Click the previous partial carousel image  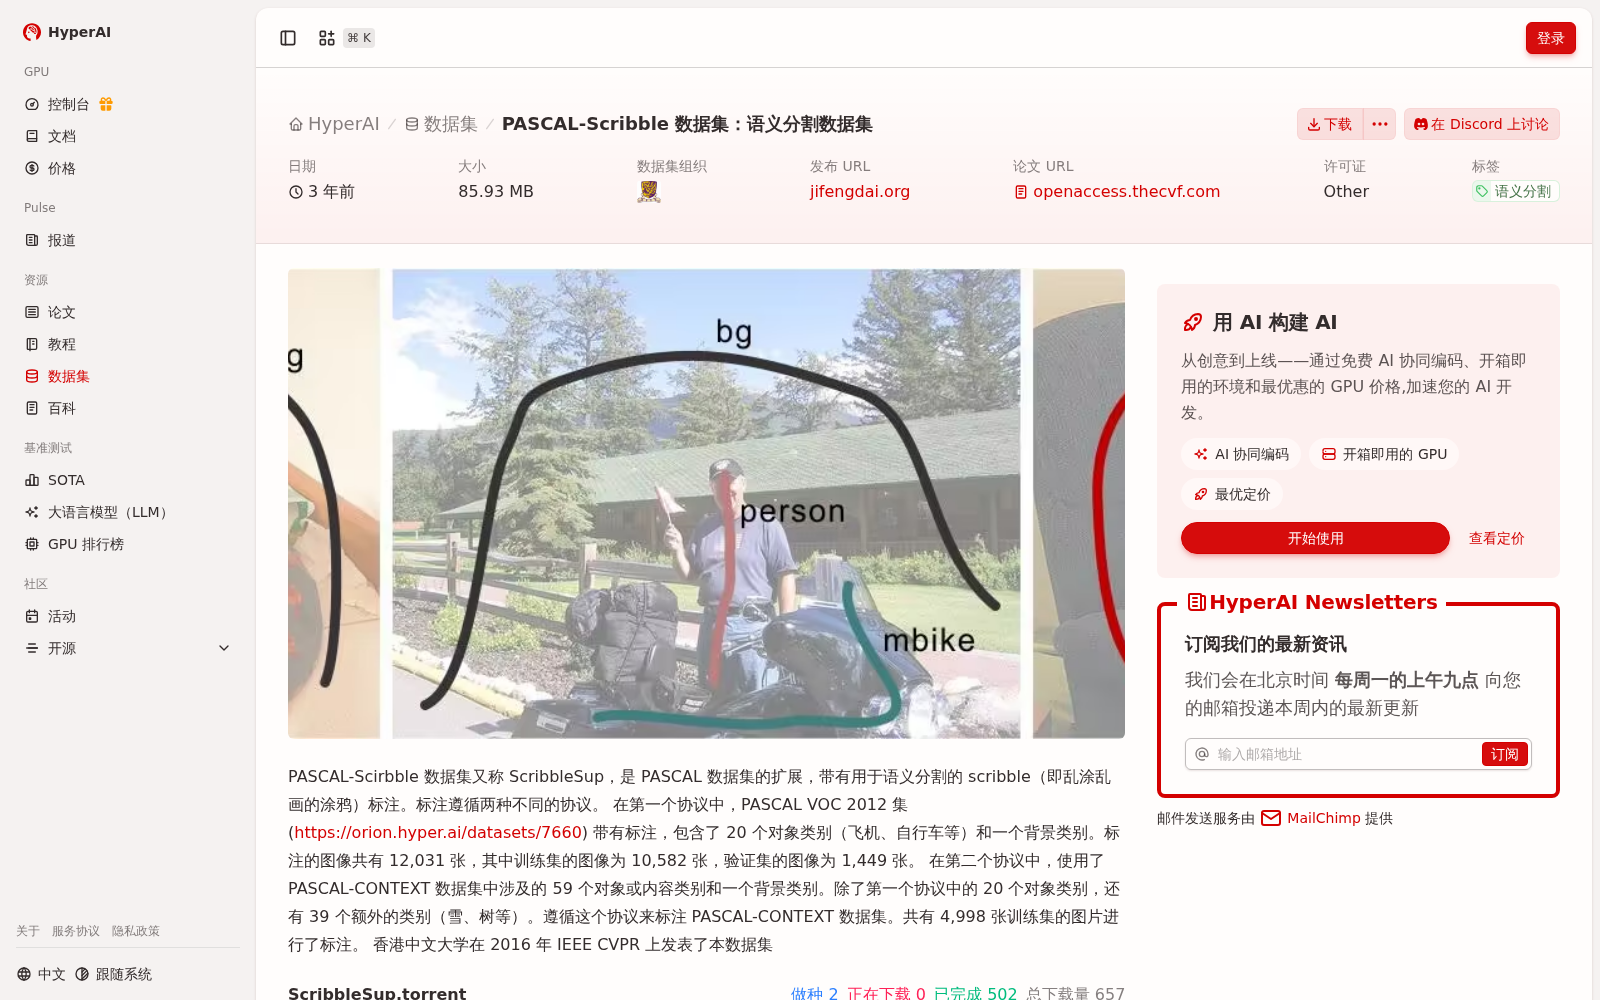click(334, 503)
